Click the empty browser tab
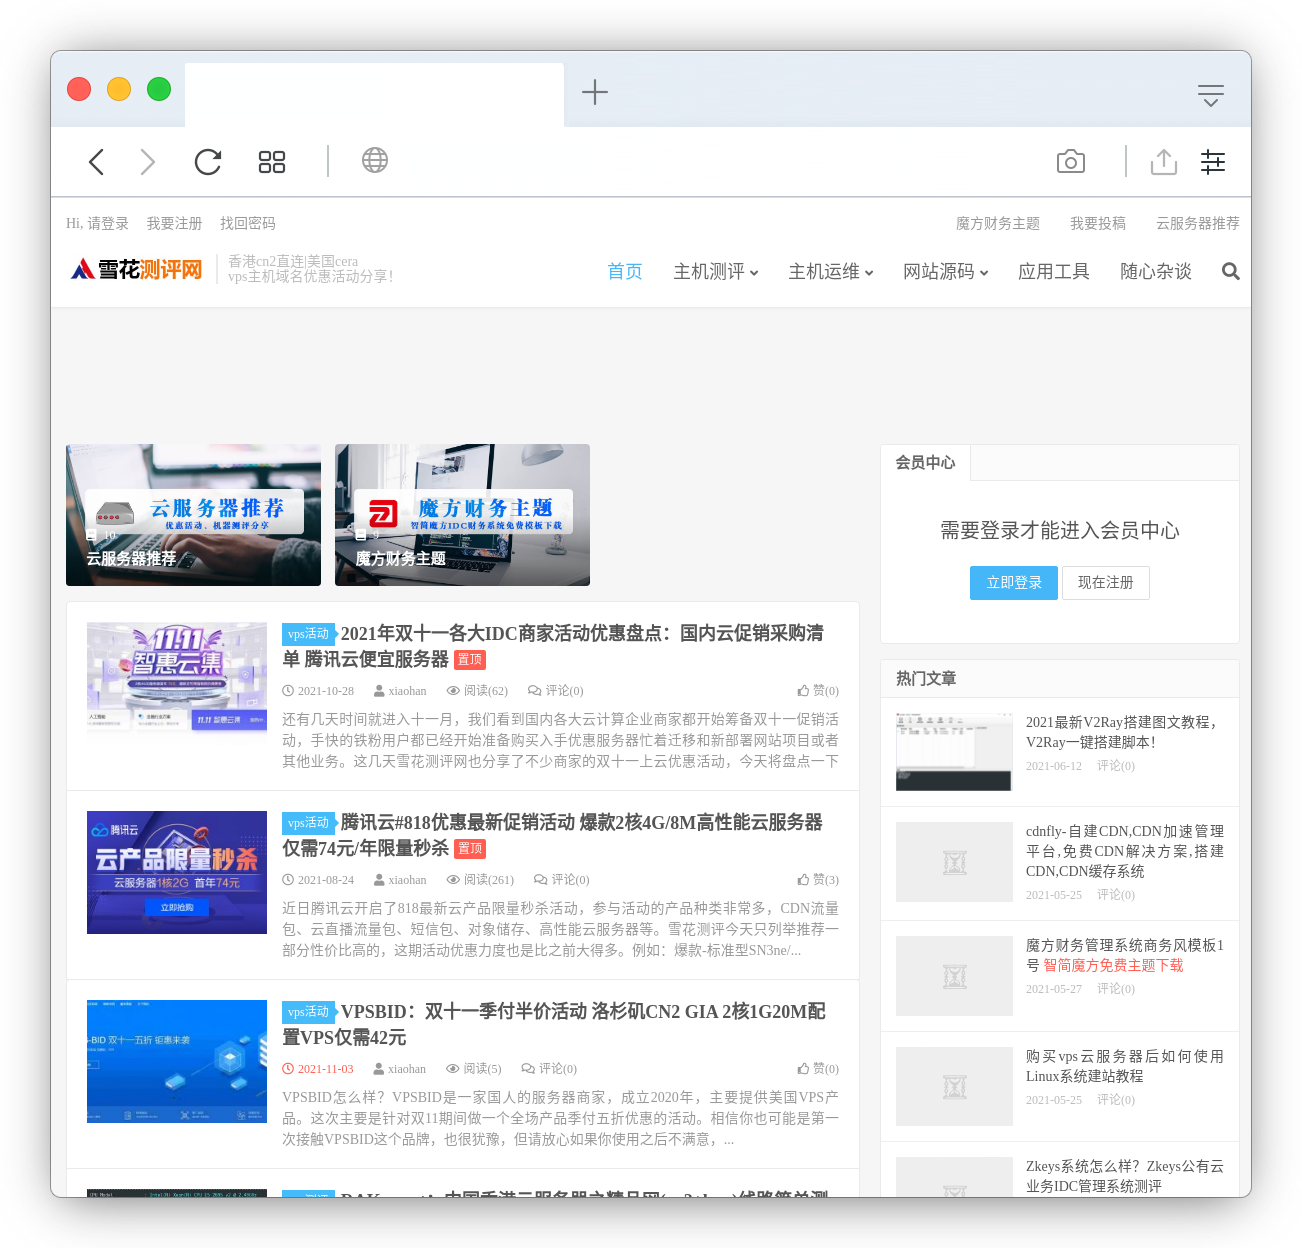 point(374,94)
